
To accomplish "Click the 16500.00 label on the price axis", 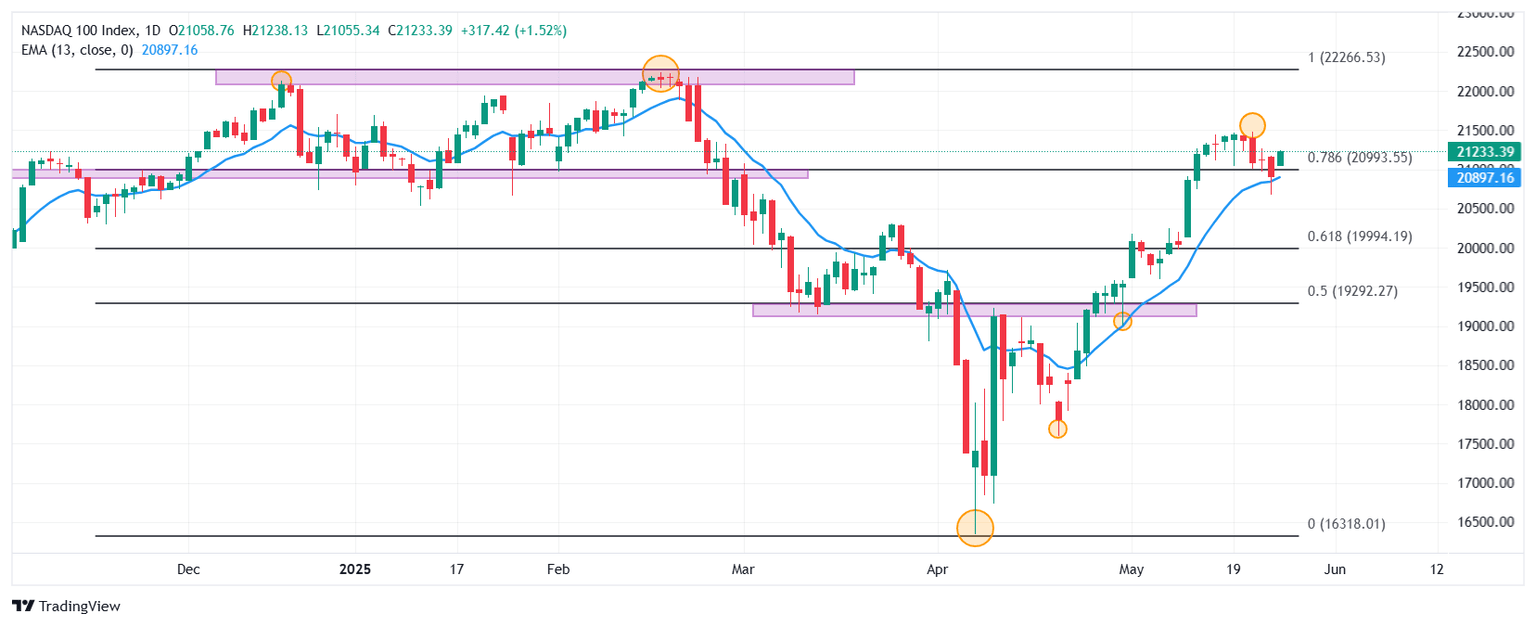I will [1481, 522].
